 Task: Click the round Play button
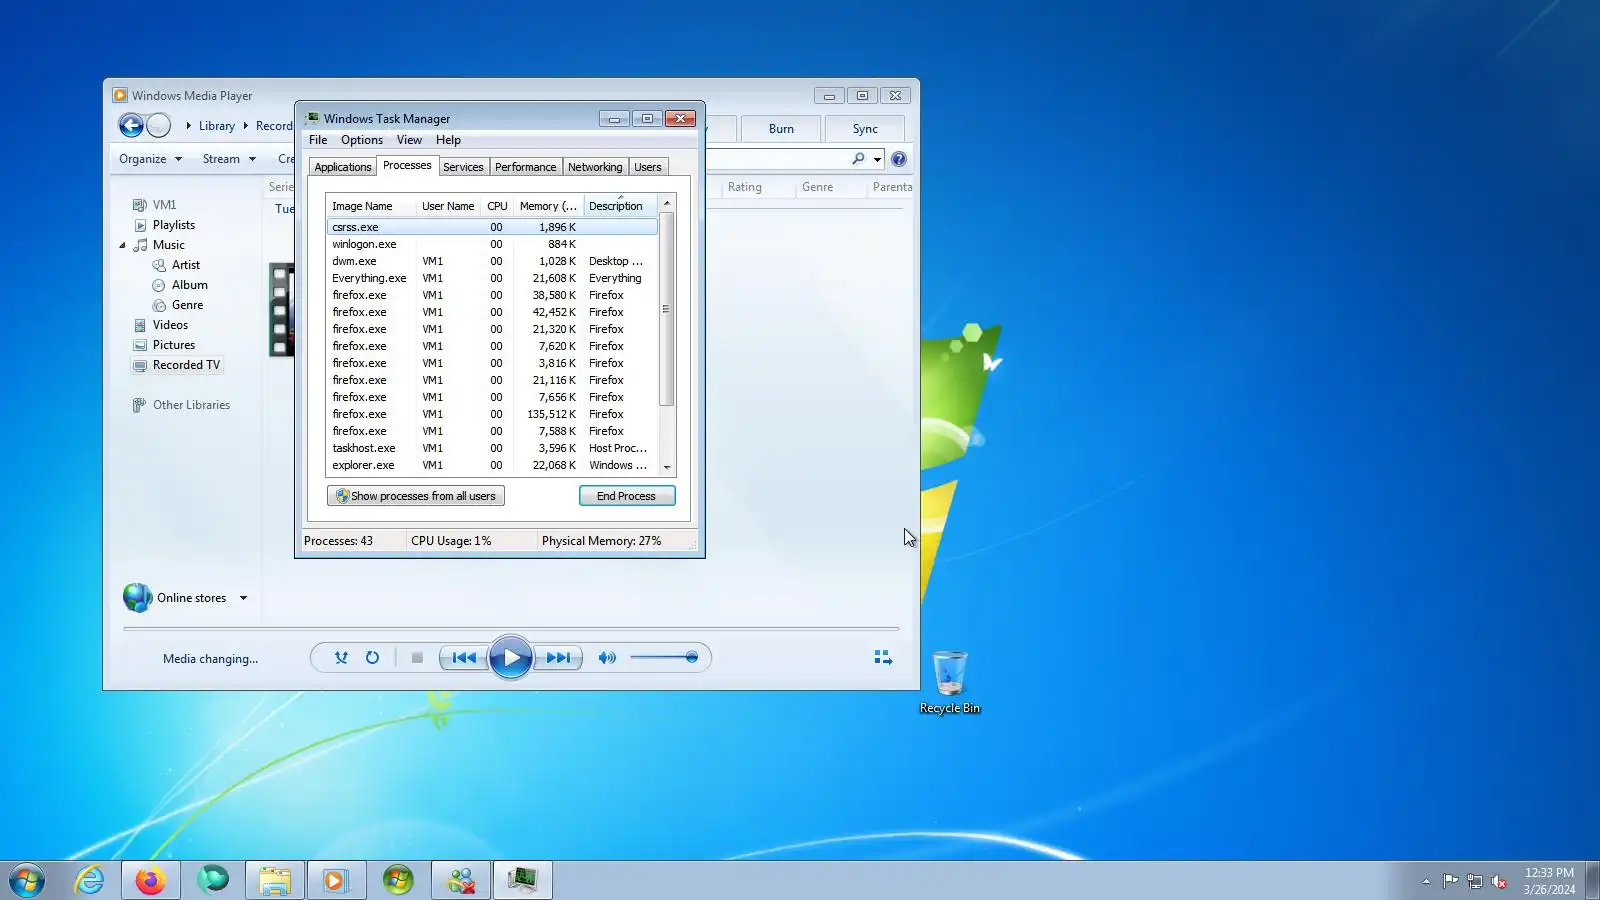[511, 658]
